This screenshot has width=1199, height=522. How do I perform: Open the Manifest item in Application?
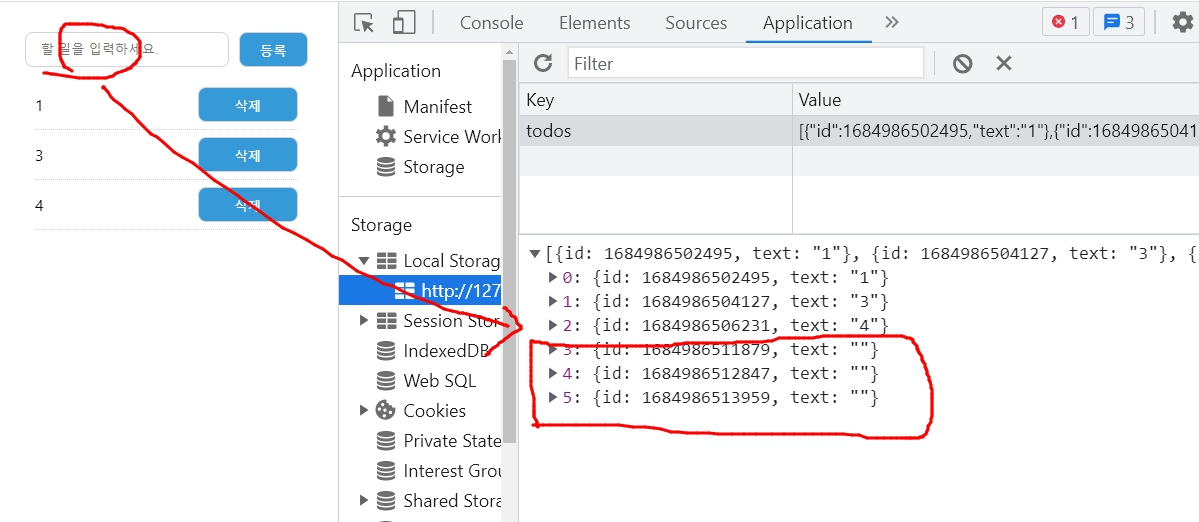click(437, 107)
